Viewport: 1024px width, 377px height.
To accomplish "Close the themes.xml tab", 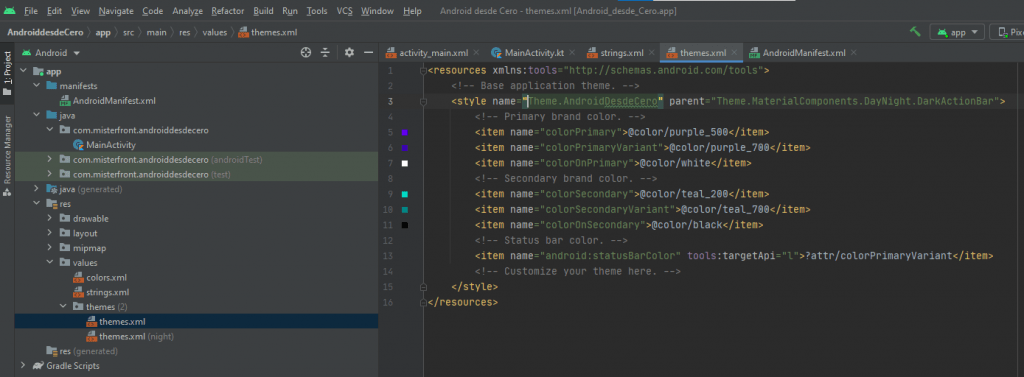I will pyautogui.click(x=735, y=53).
